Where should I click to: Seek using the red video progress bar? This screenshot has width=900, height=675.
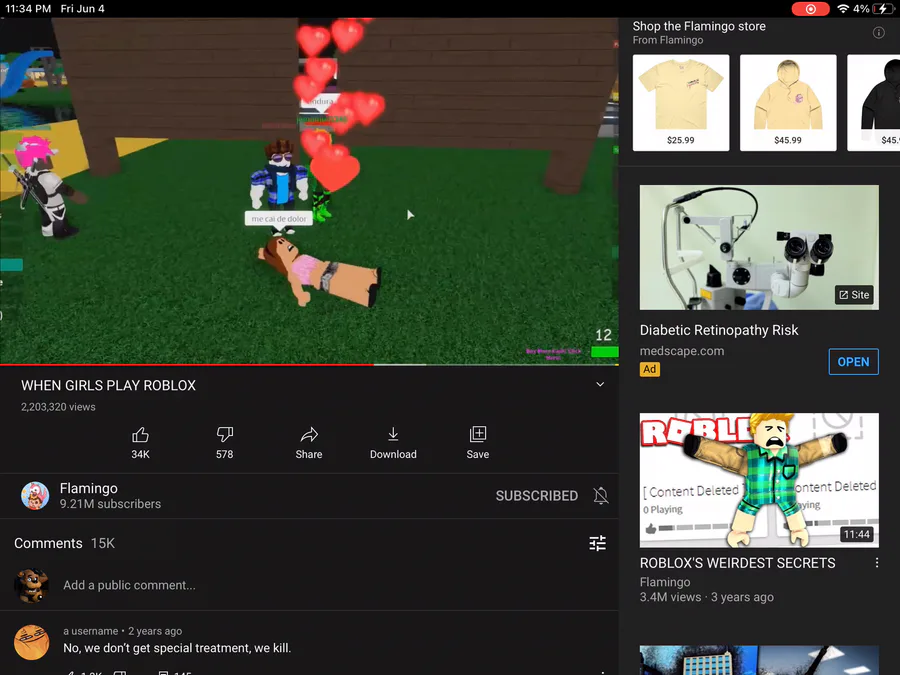point(309,364)
